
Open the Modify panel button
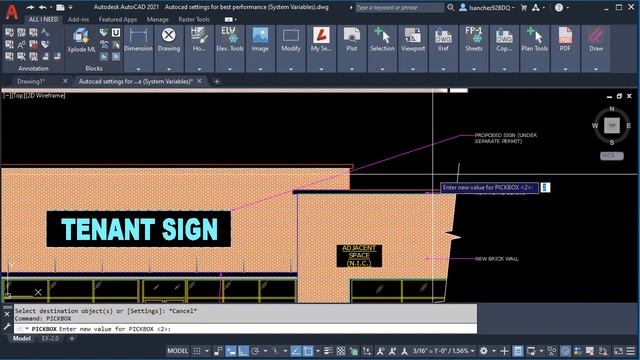coord(291,41)
